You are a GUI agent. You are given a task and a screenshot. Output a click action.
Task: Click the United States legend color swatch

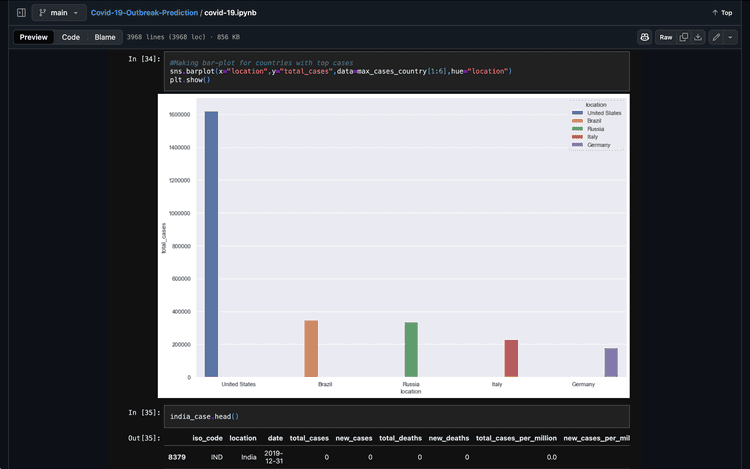(x=576, y=113)
